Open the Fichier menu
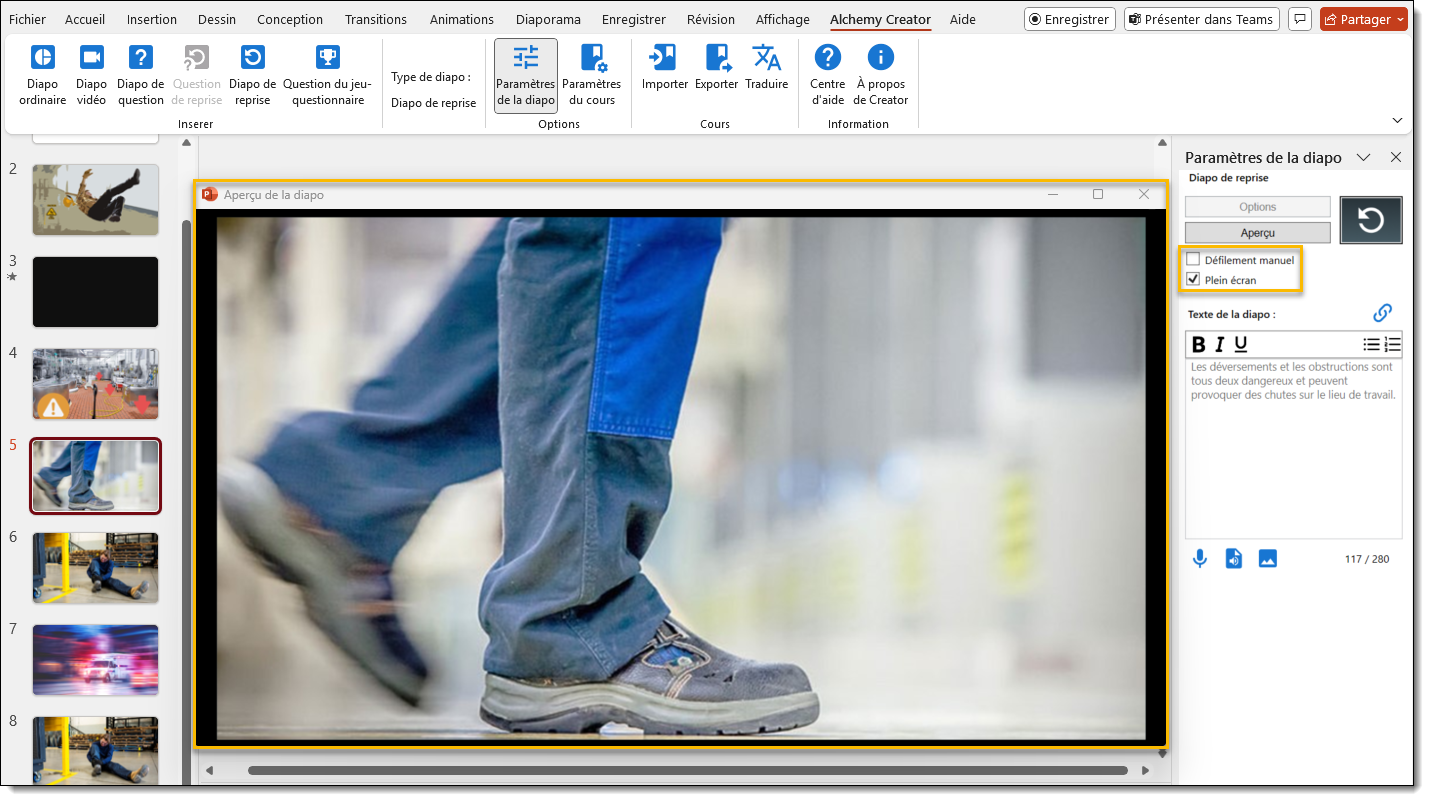This screenshot has height=801, width=1429. point(27,20)
